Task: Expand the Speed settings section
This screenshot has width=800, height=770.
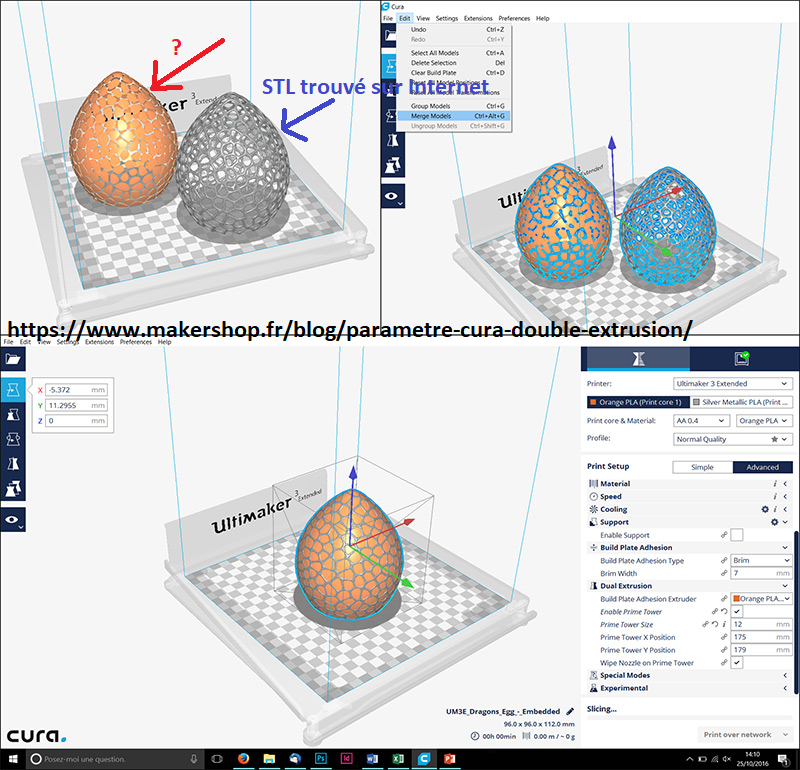Action: point(689,496)
